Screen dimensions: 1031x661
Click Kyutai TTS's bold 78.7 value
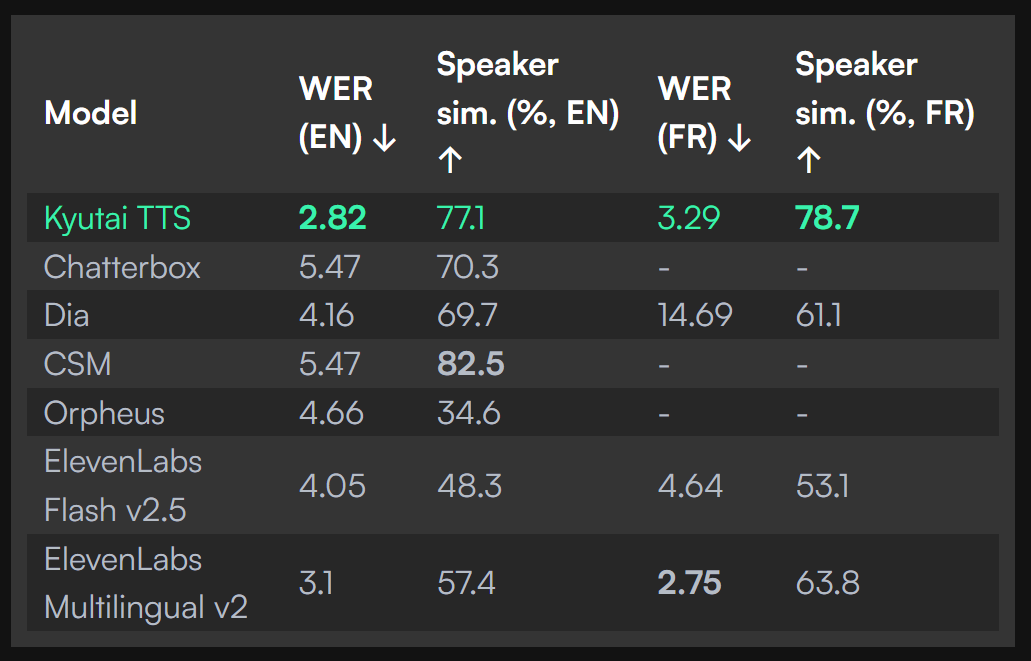pos(827,218)
